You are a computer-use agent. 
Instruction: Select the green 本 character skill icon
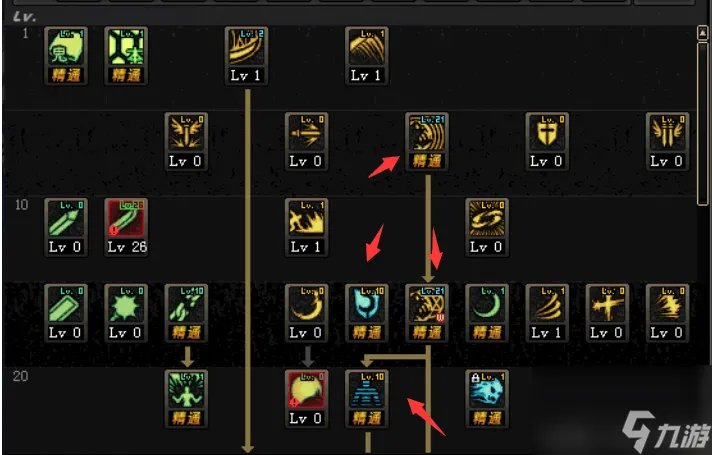[126, 55]
